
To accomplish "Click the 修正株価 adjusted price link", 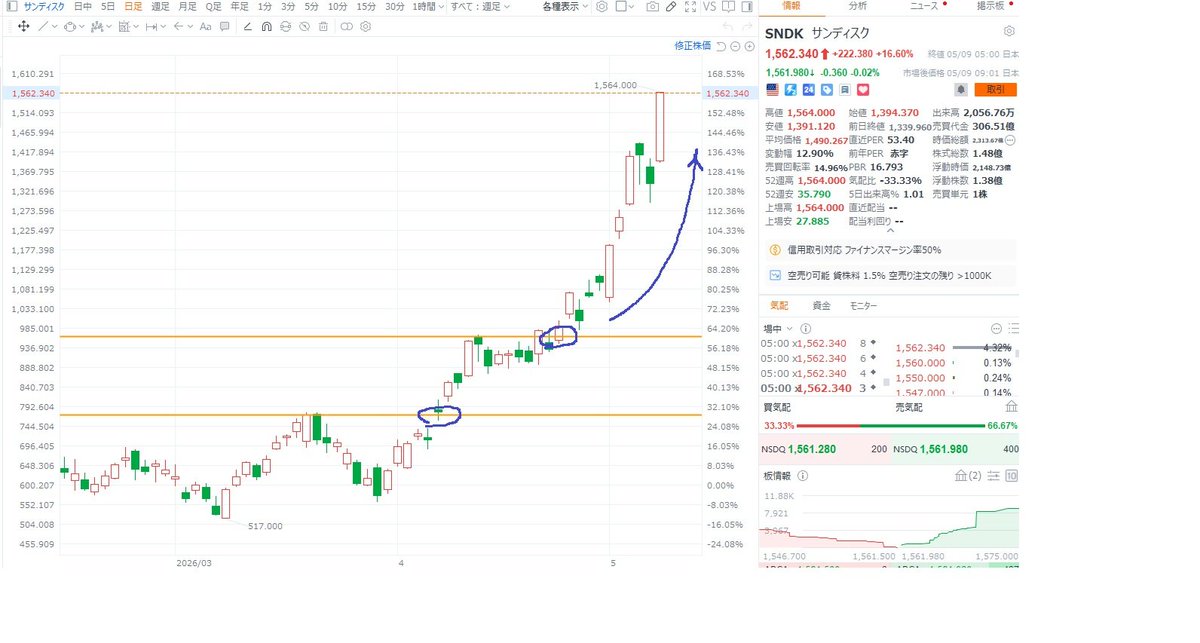I will pyautogui.click(x=693, y=46).
